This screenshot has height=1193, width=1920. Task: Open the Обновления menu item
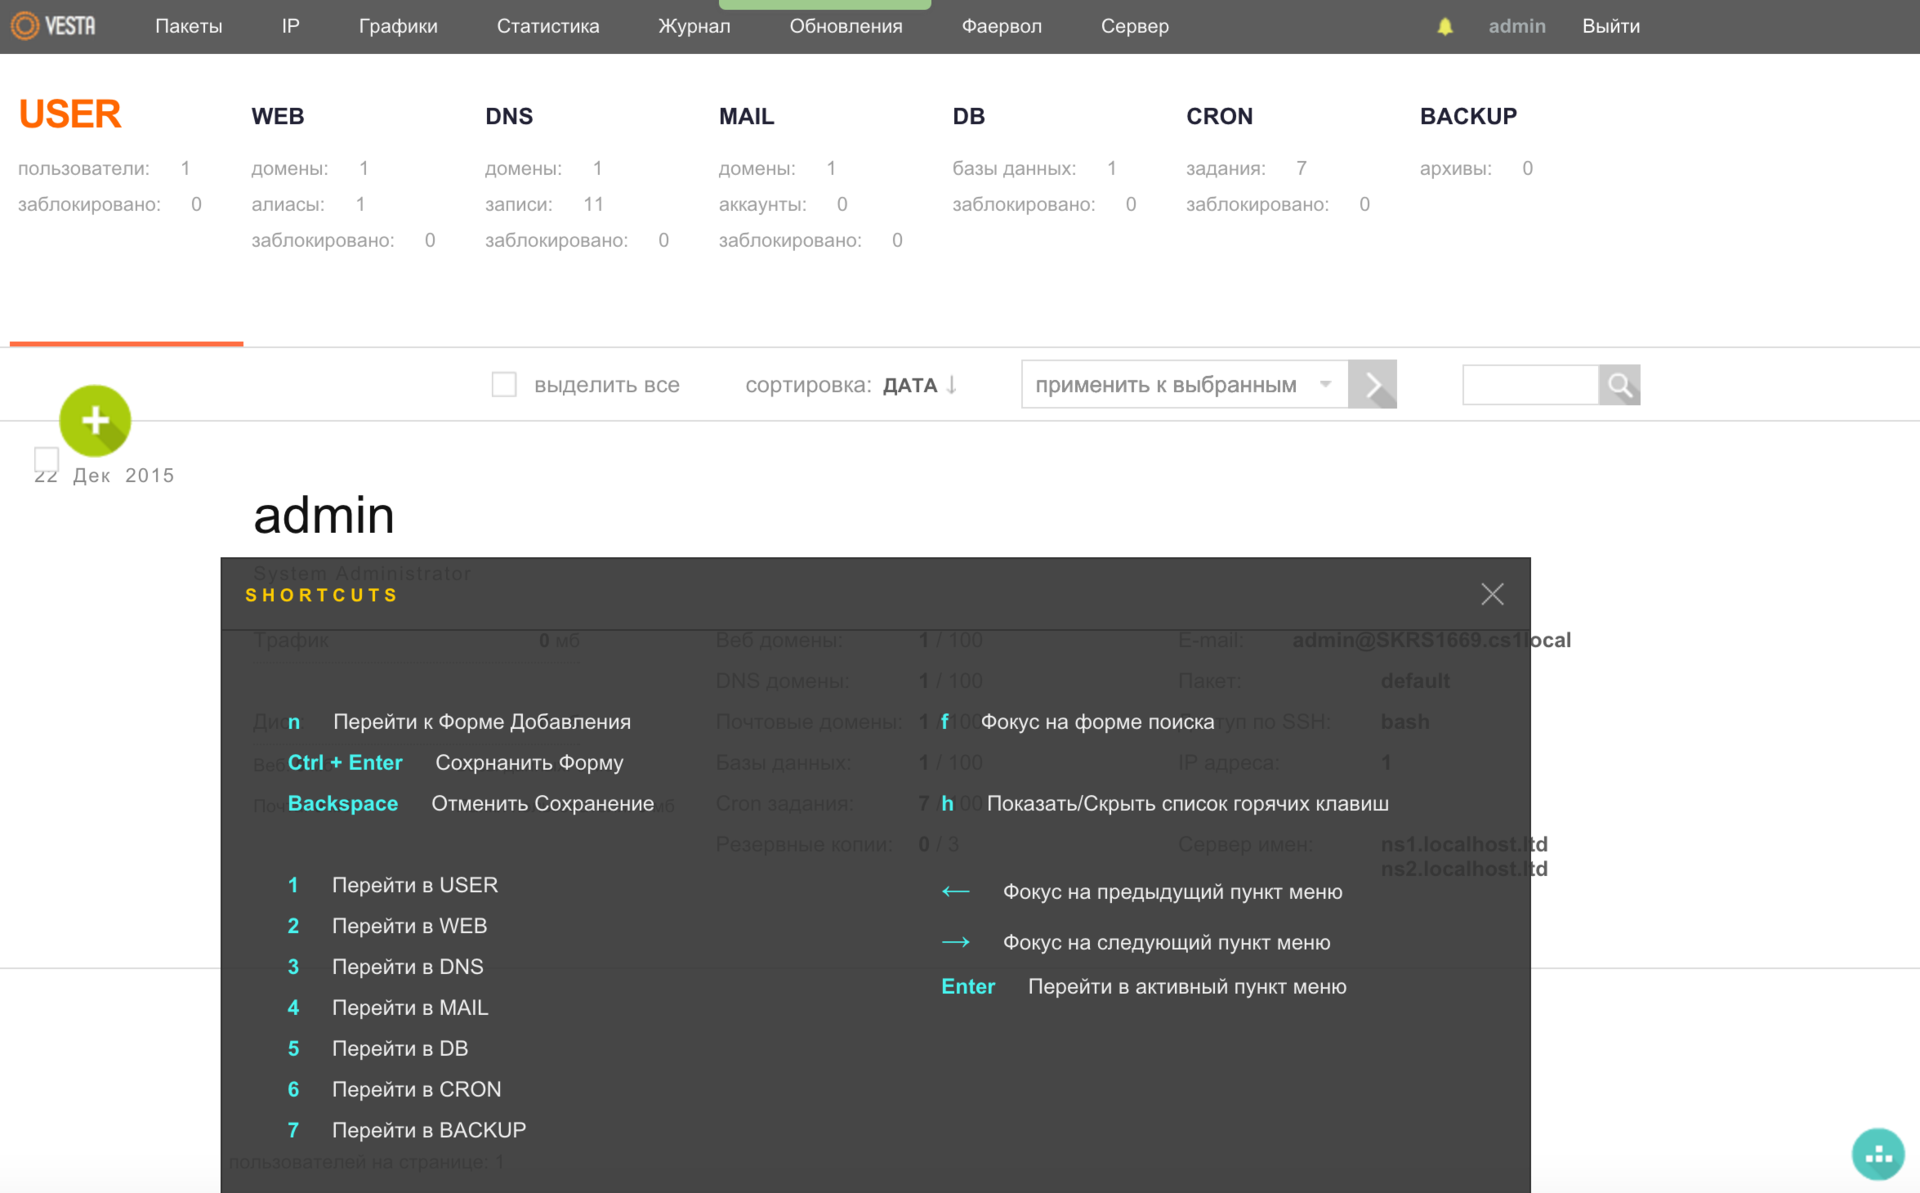[x=845, y=27]
